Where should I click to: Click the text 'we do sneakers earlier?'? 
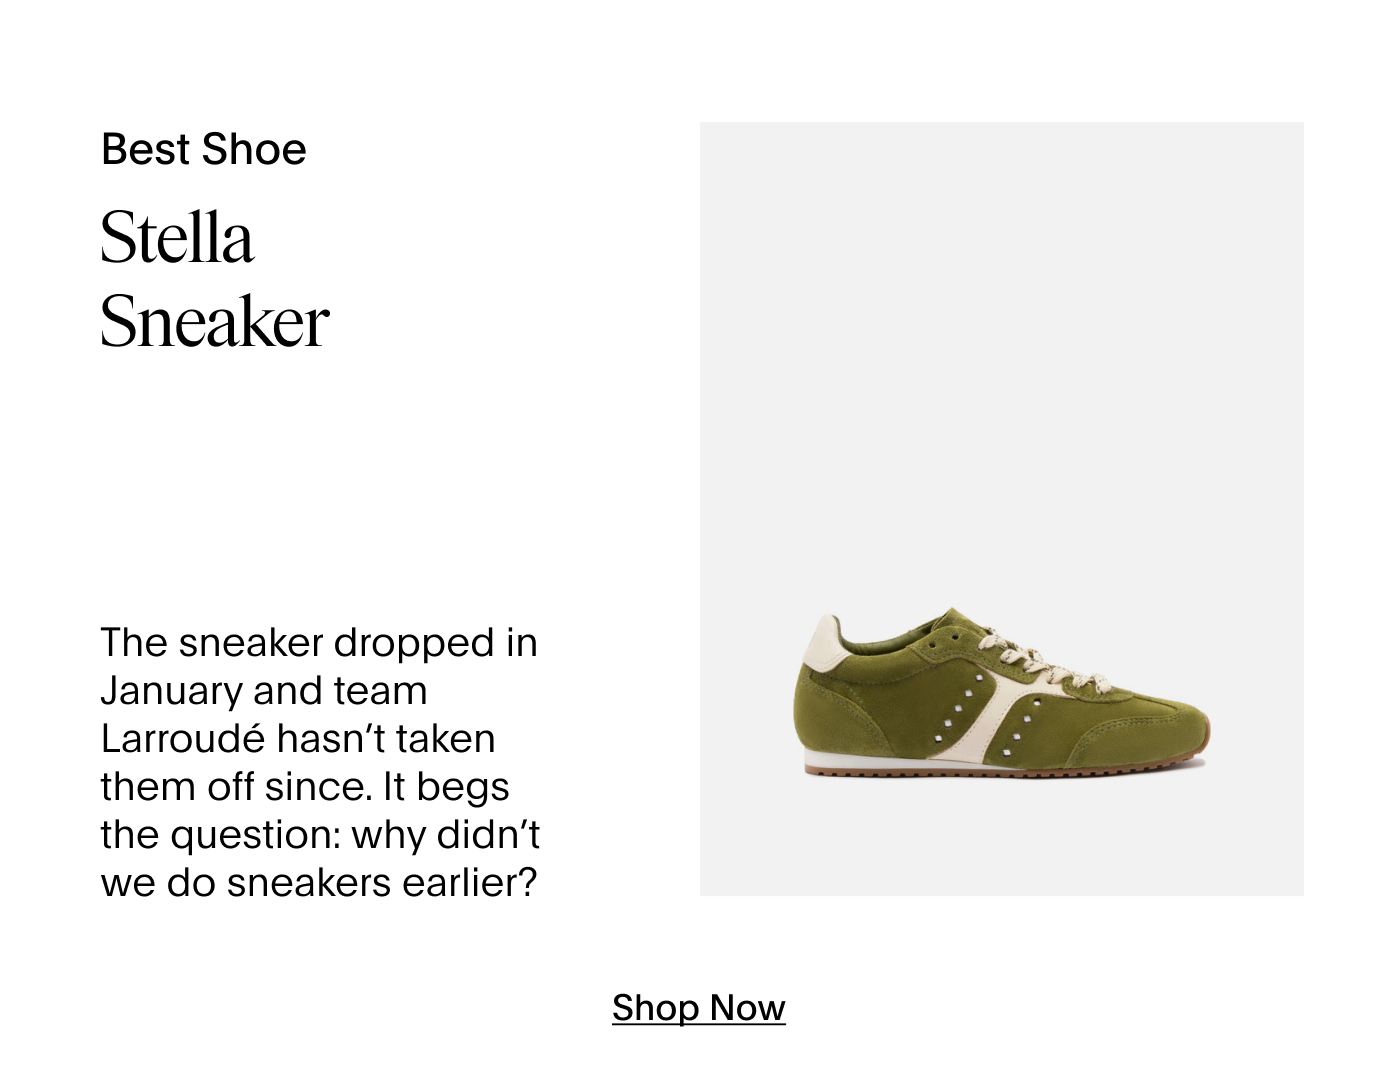[x=319, y=883]
